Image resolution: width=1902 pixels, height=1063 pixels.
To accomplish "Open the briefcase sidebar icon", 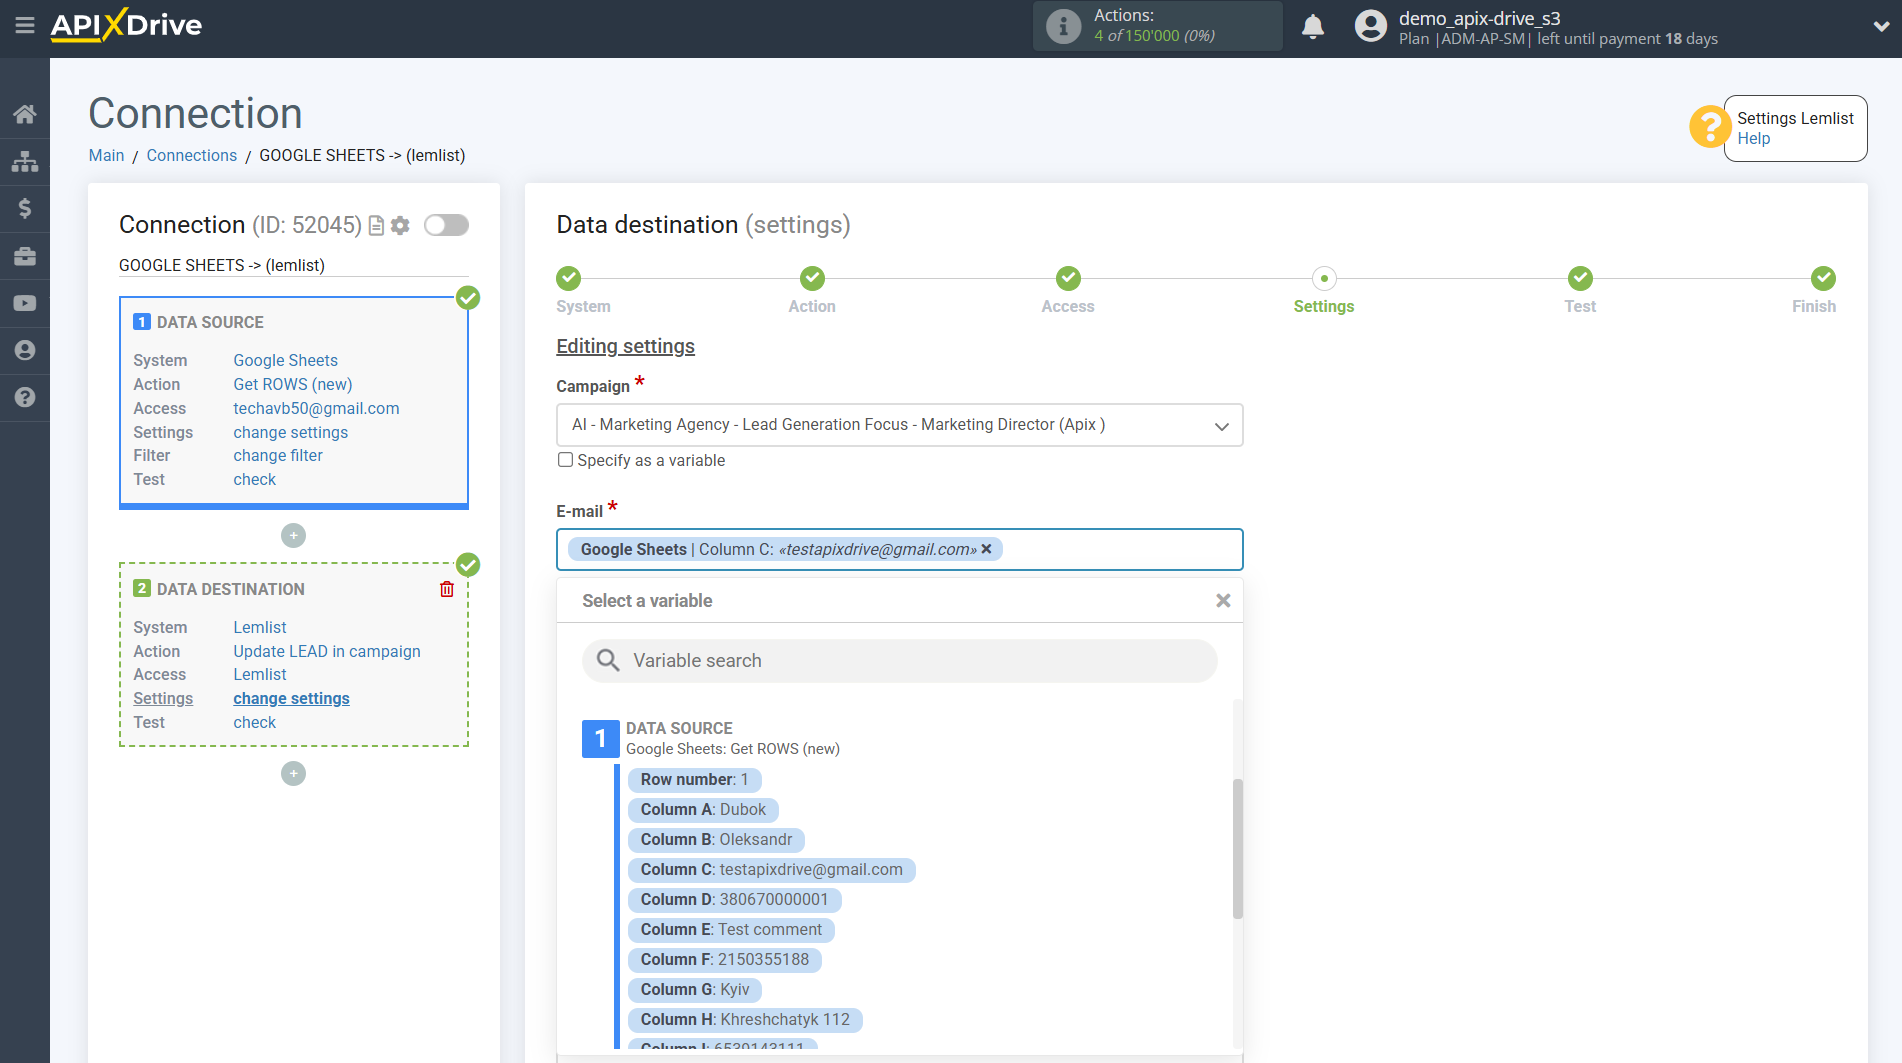I will tap(25, 256).
